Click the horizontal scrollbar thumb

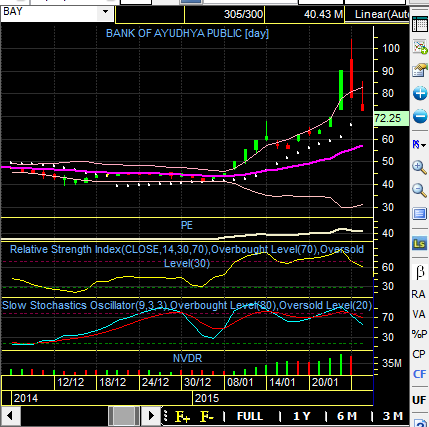pyautogui.click(x=124, y=416)
